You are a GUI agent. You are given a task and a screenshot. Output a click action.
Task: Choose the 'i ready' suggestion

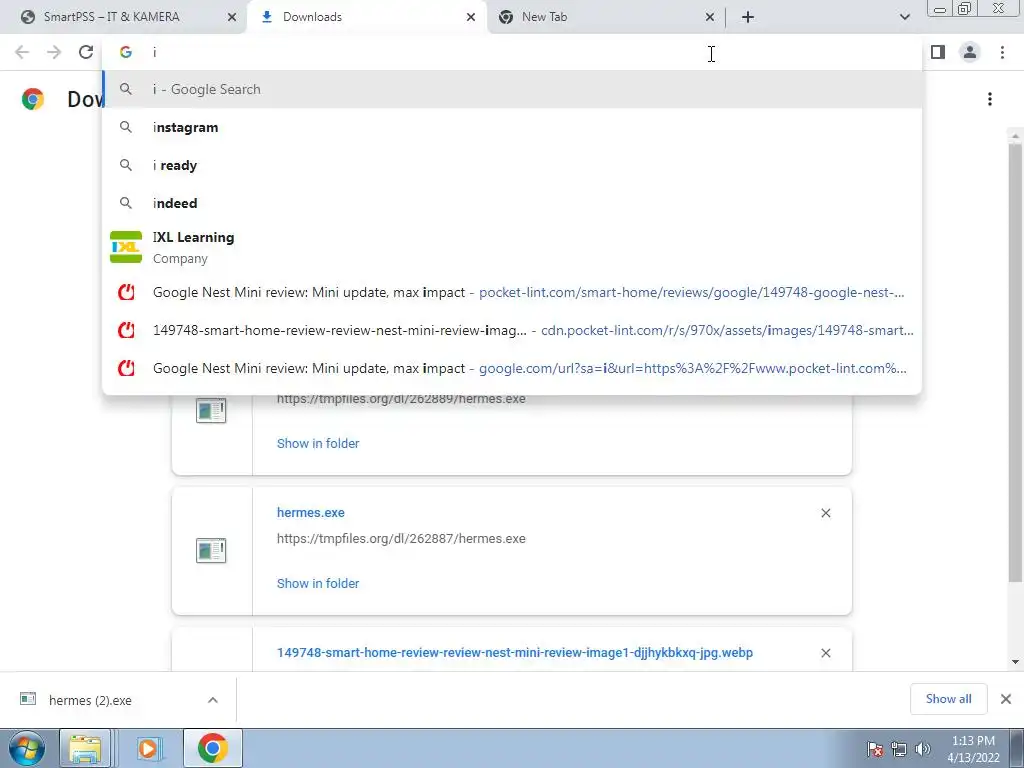point(513,165)
